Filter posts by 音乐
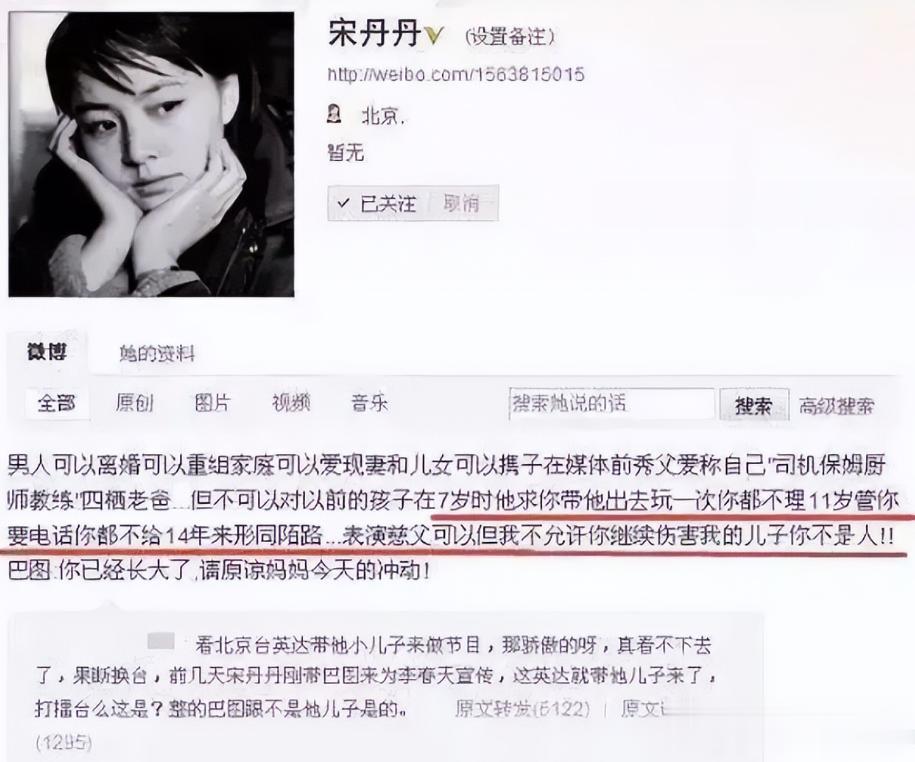Screen dimensions: 915x762 (x=369, y=403)
